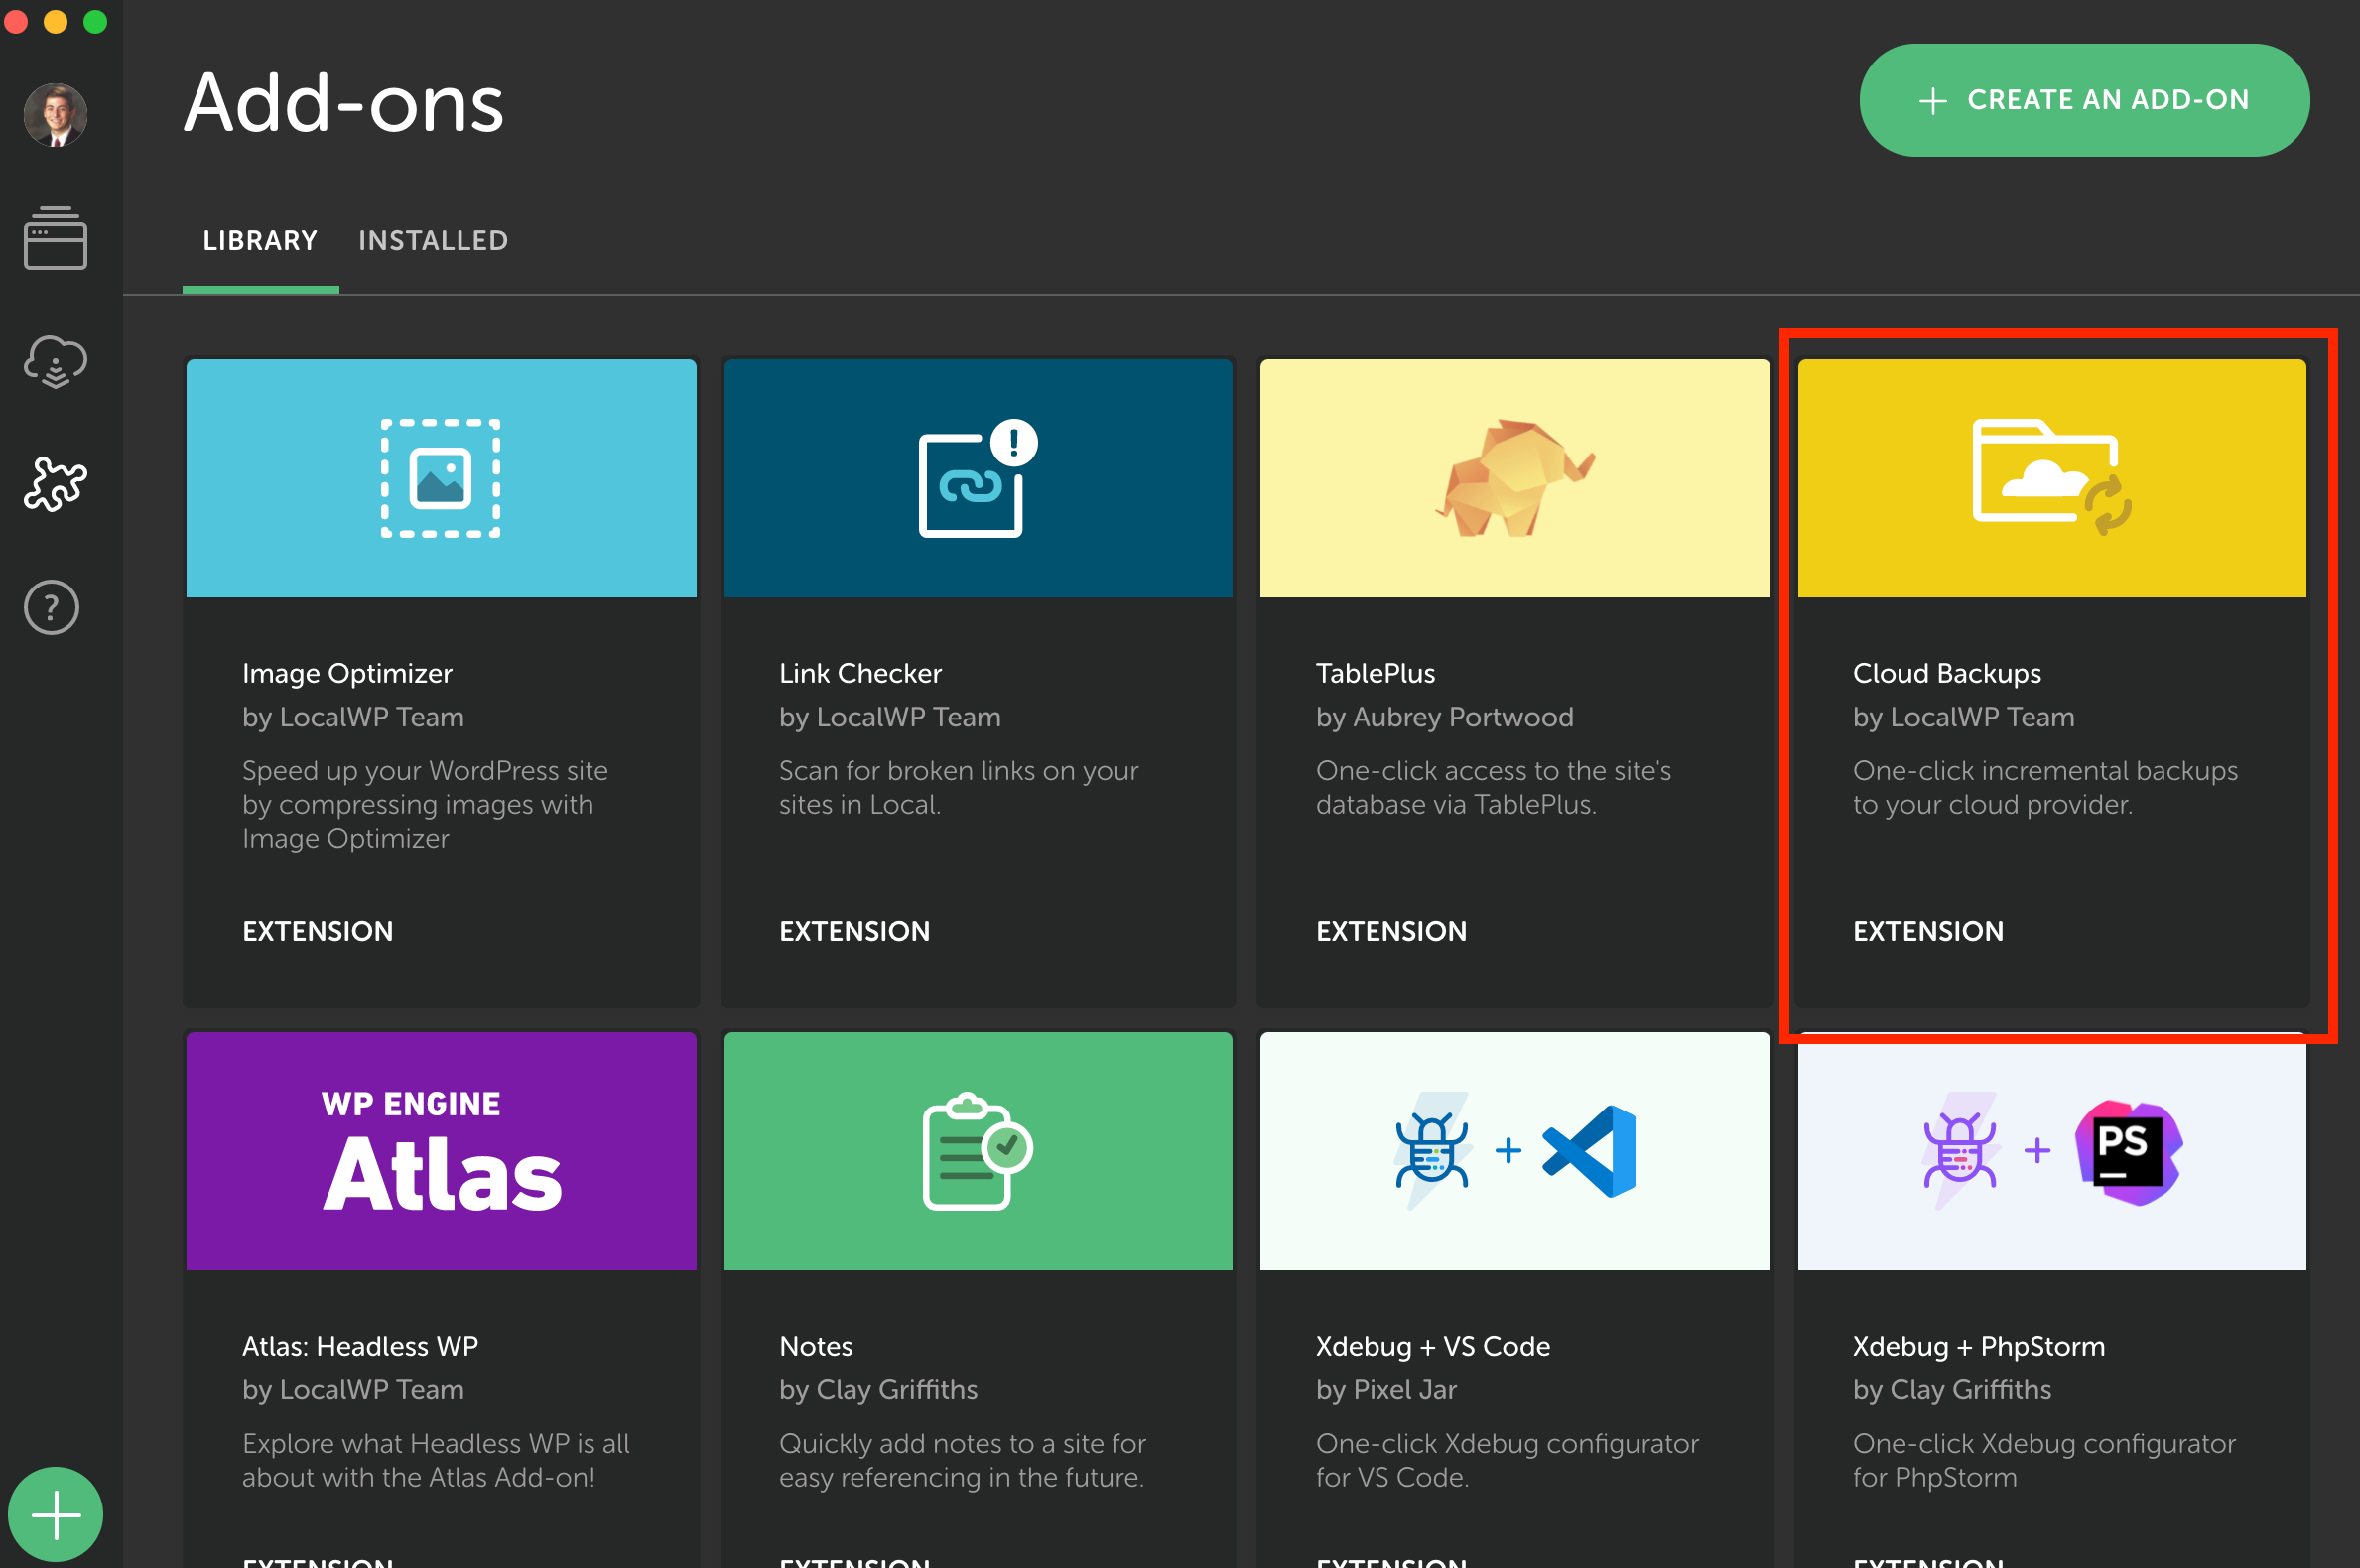The image size is (2360, 1568).
Task: Click 'by LocalWP Team' under Image Optimizer
Action: click(x=353, y=717)
